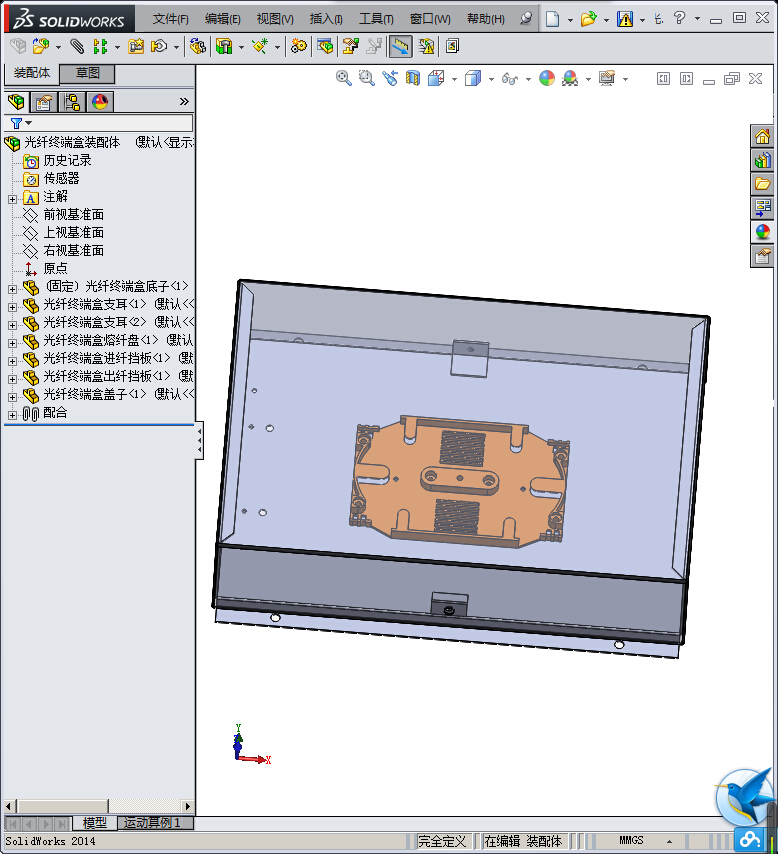Select 光纤终端盒盖子<1> in the feature tree
Screen dimensions: 778x854
94,394
